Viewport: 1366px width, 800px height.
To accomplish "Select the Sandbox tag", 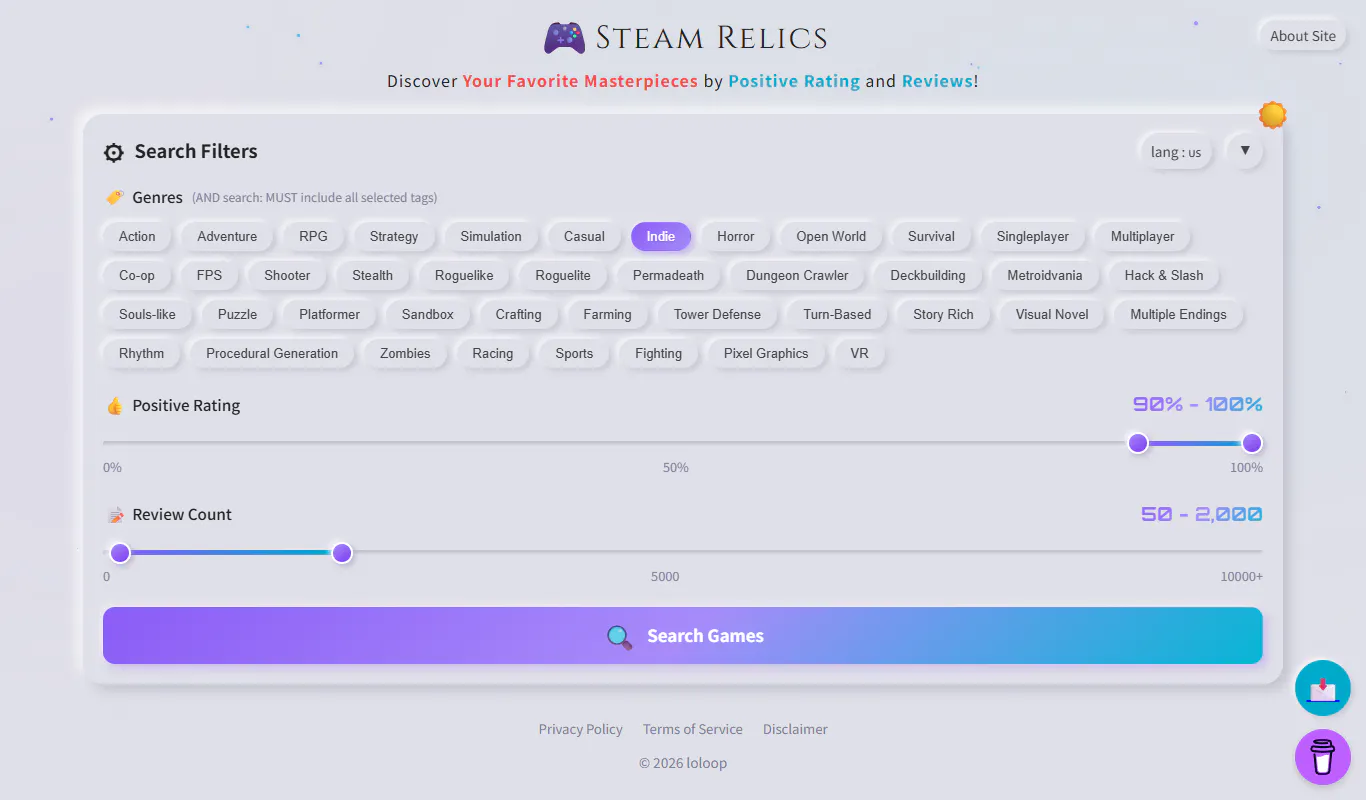I will 428,315.
